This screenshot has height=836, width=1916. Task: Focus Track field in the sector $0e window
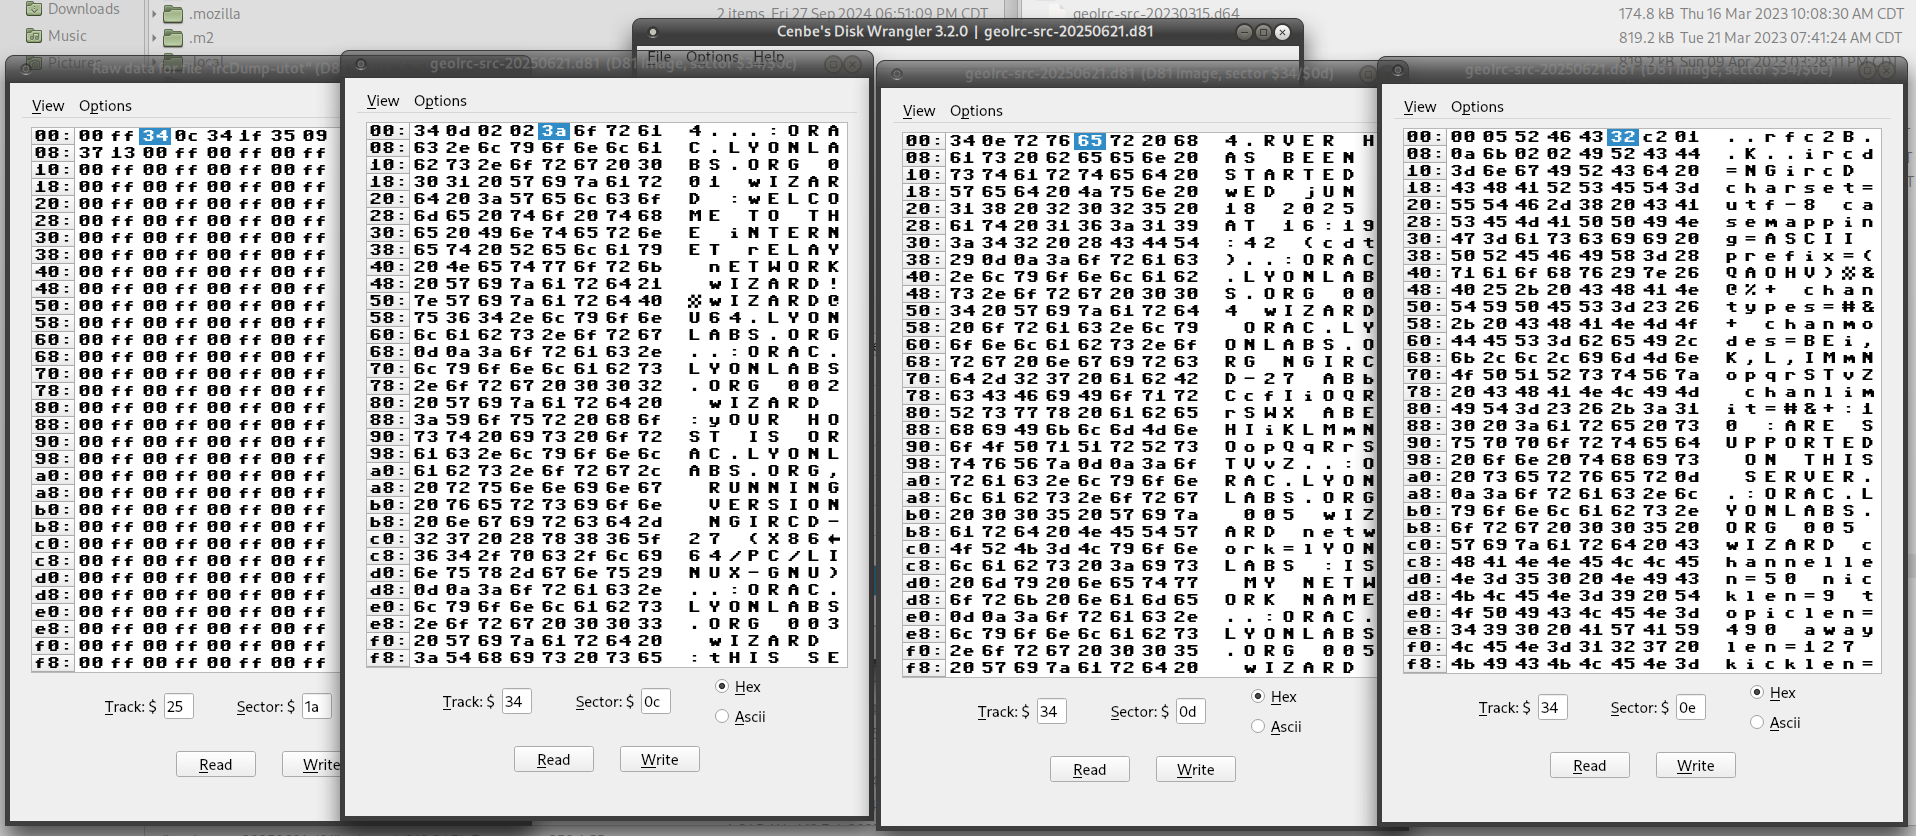[x=1552, y=707]
